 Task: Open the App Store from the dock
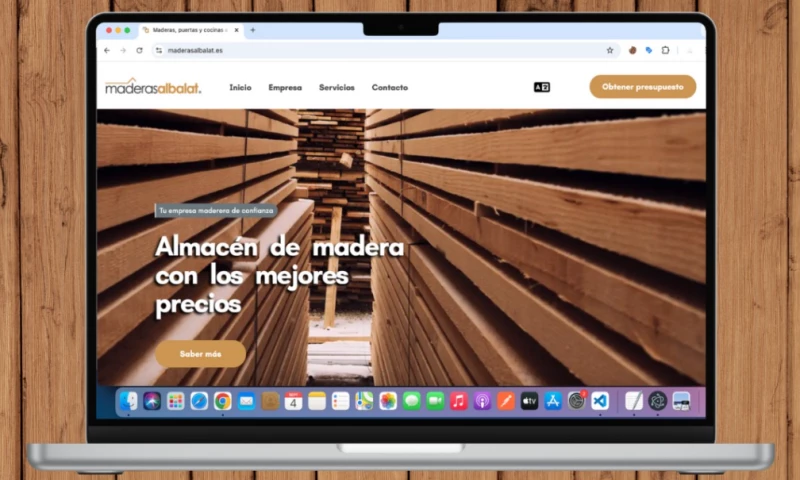tap(553, 401)
